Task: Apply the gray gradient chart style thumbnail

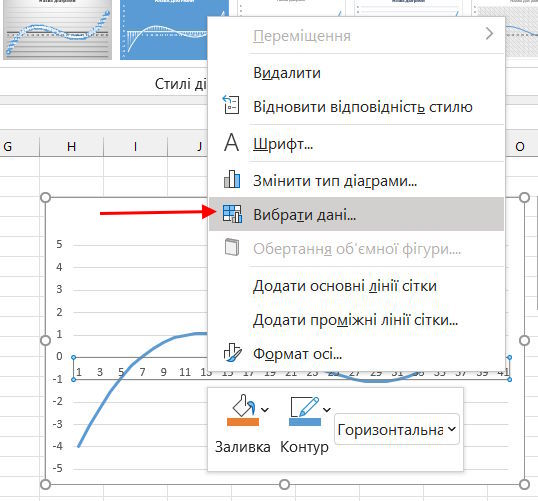Action: [58, 30]
